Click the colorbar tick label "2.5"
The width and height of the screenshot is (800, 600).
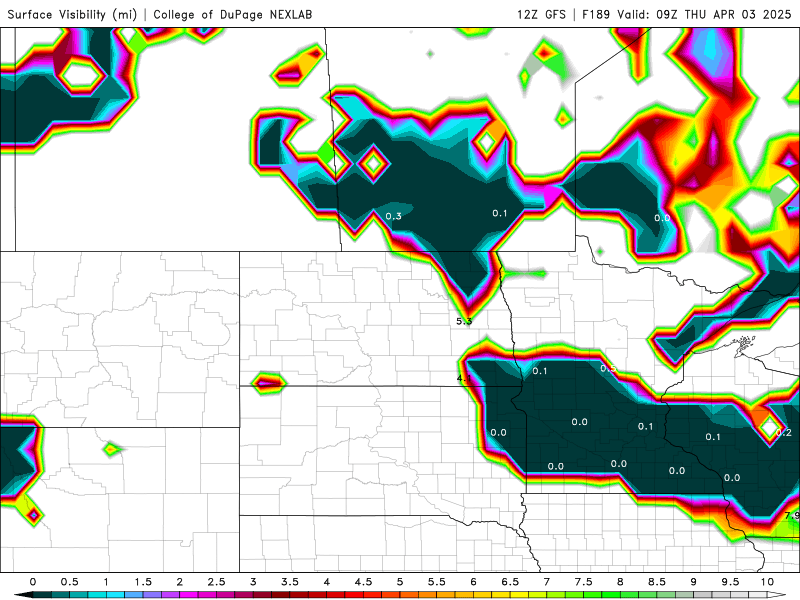[216, 582]
